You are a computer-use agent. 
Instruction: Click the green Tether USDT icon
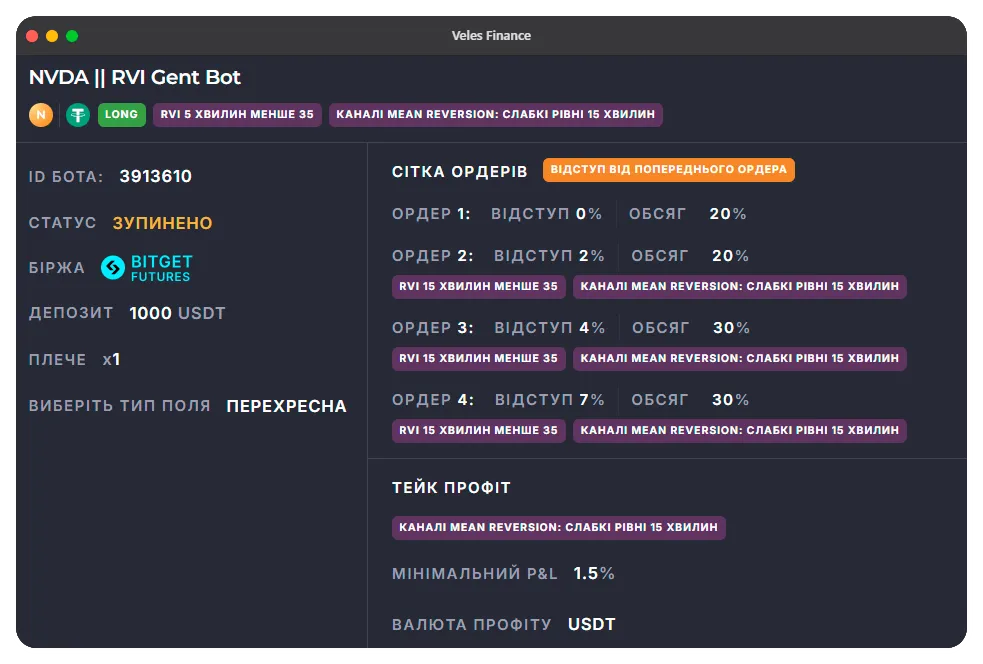(78, 115)
